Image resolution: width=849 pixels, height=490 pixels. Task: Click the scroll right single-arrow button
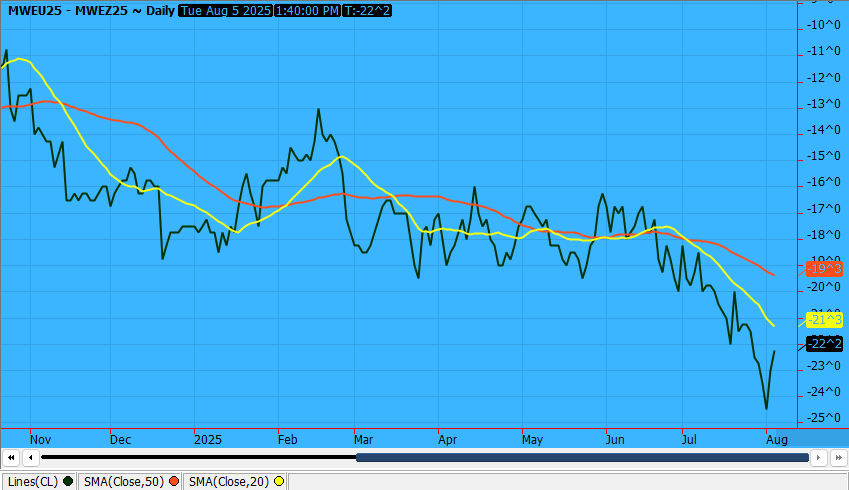click(820, 457)
